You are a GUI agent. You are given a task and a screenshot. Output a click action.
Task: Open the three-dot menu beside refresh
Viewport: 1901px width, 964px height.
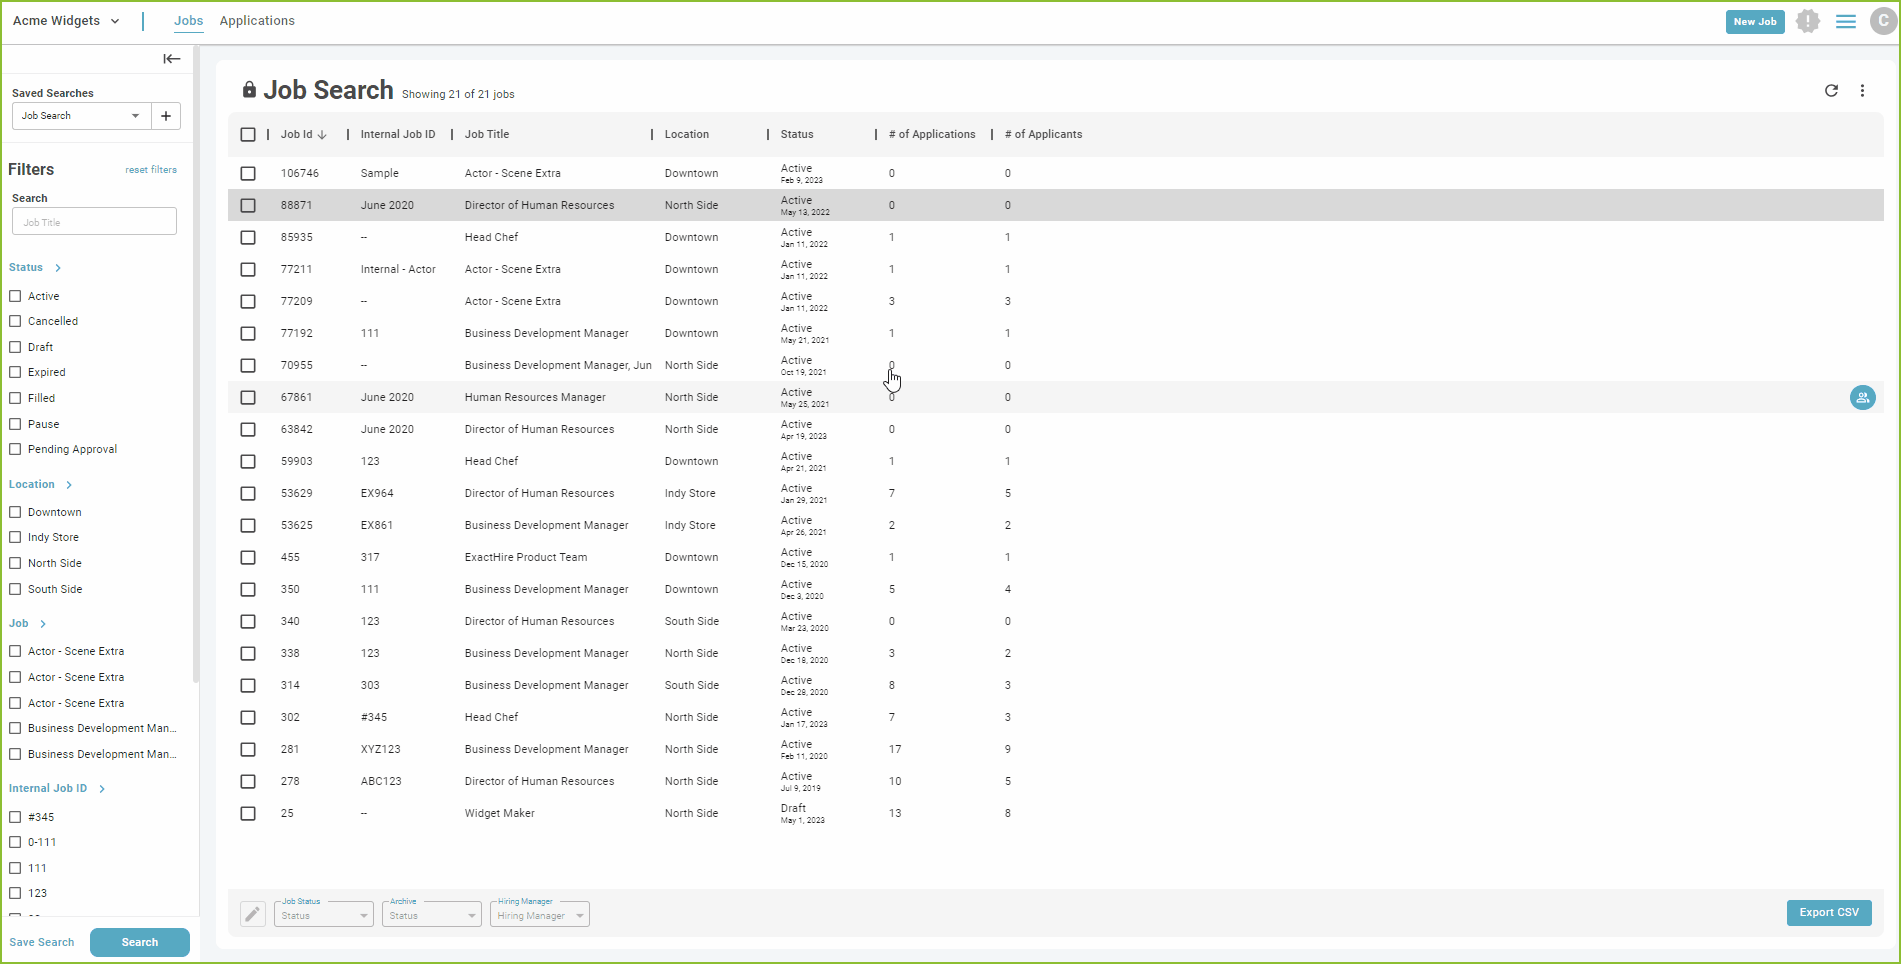(1863, 91)
